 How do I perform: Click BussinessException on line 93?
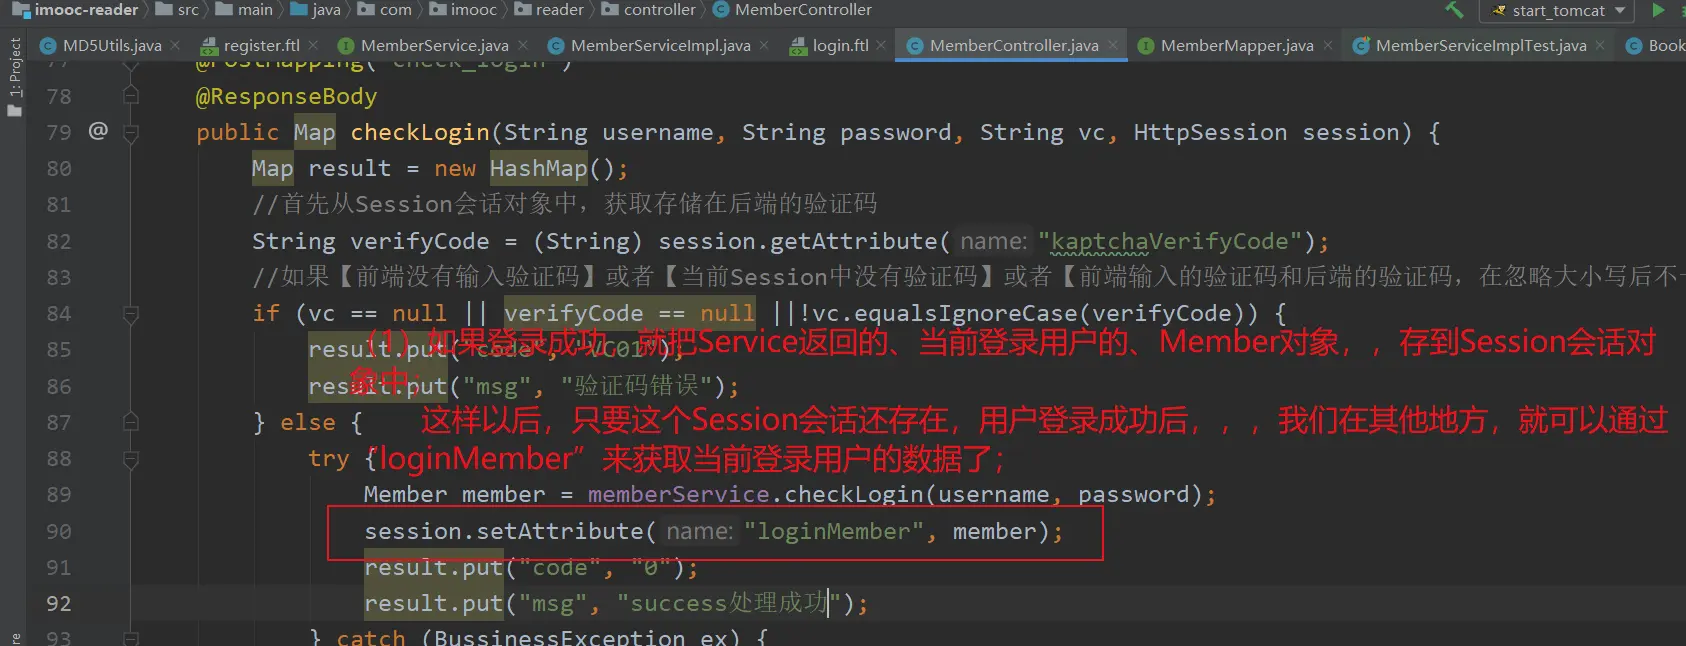click(559, 638)
